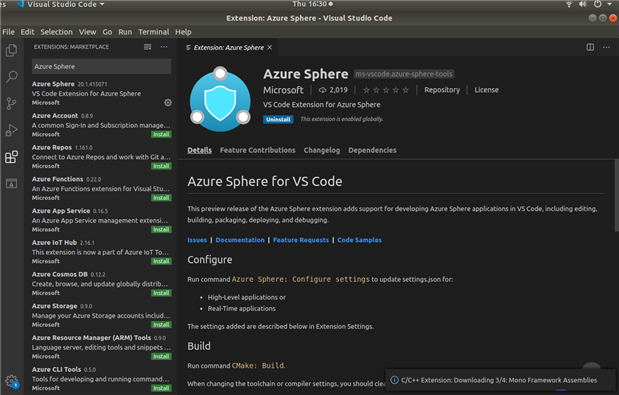619x395 pixels.
Task: Switch to the Changelog tab
Action: (x=321, y=150)
